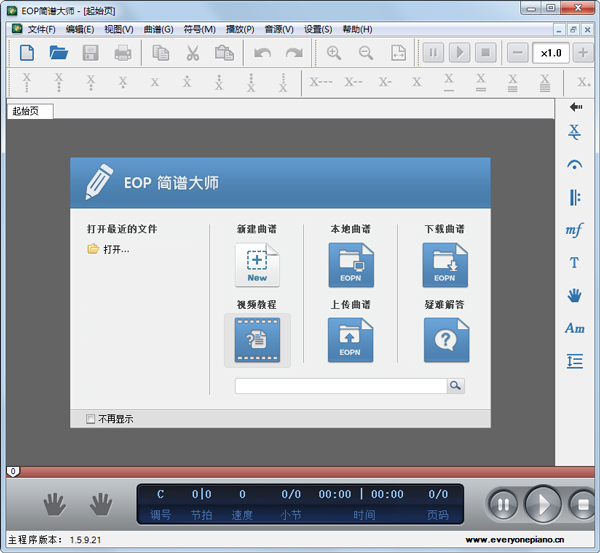Select the whole note X--- duration
This screenshot has height=553, width=600.
321,82
